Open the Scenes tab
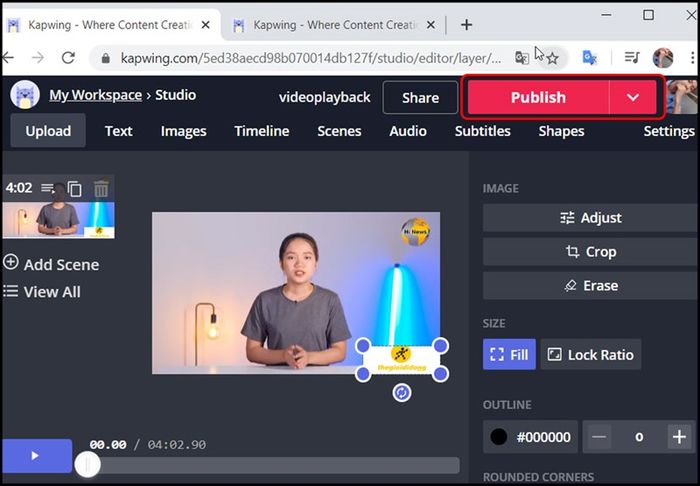Screen dimensions: 700x486 point(339,131)
